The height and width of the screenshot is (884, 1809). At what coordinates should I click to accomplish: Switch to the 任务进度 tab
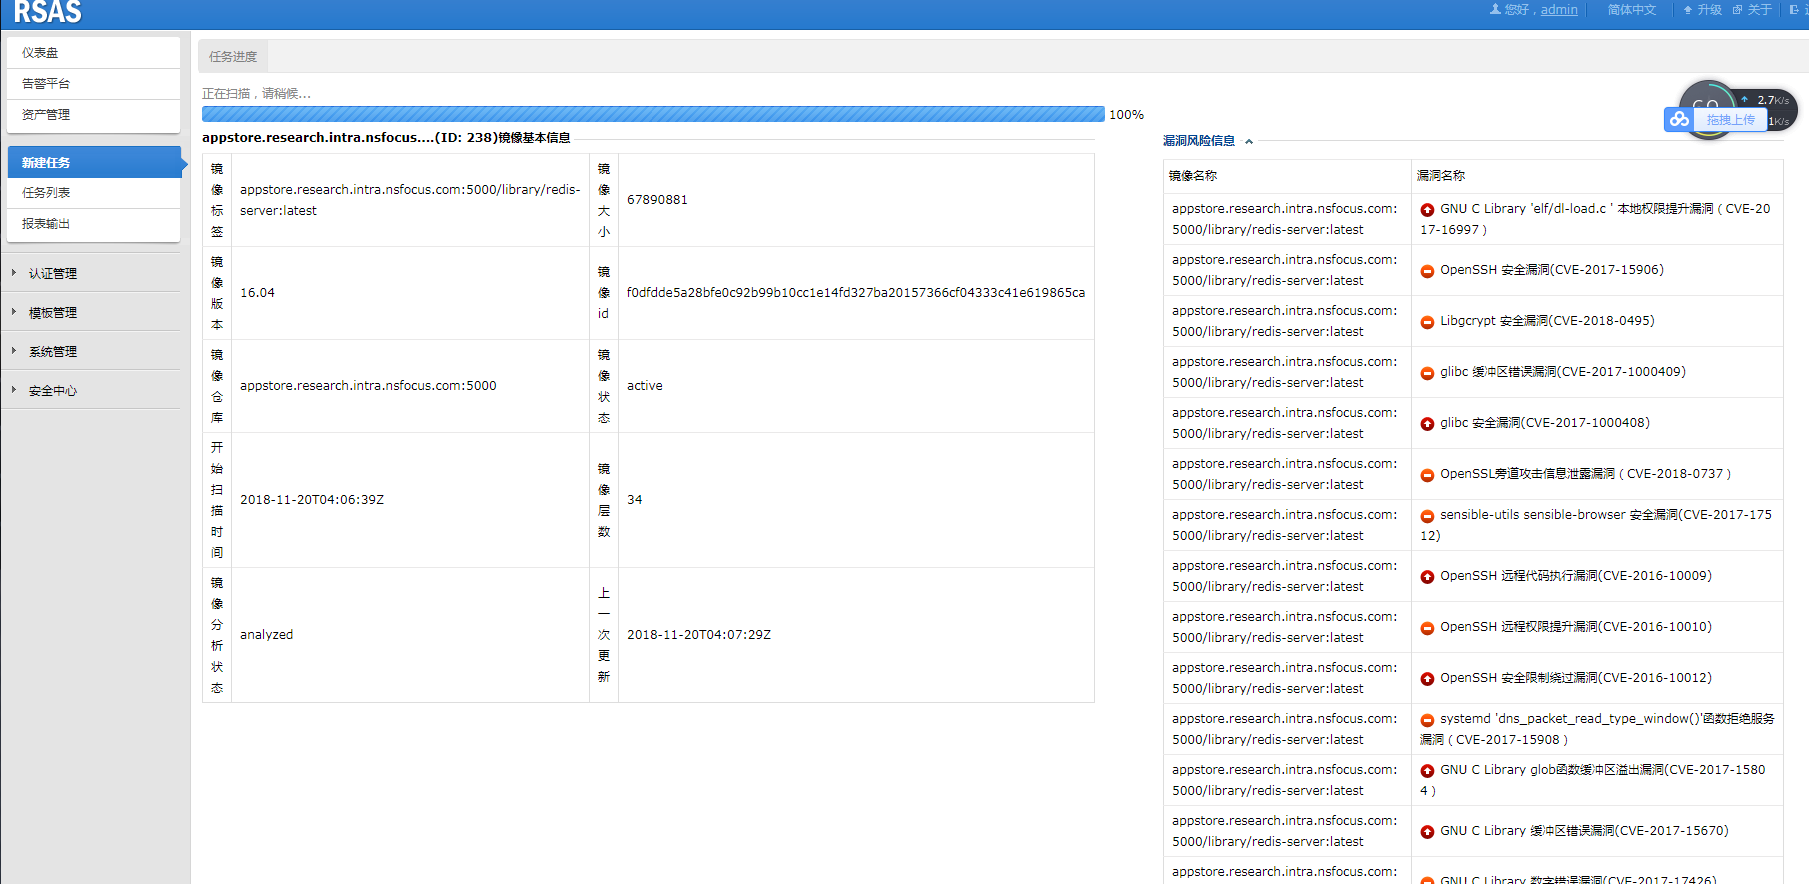[233, 57]
